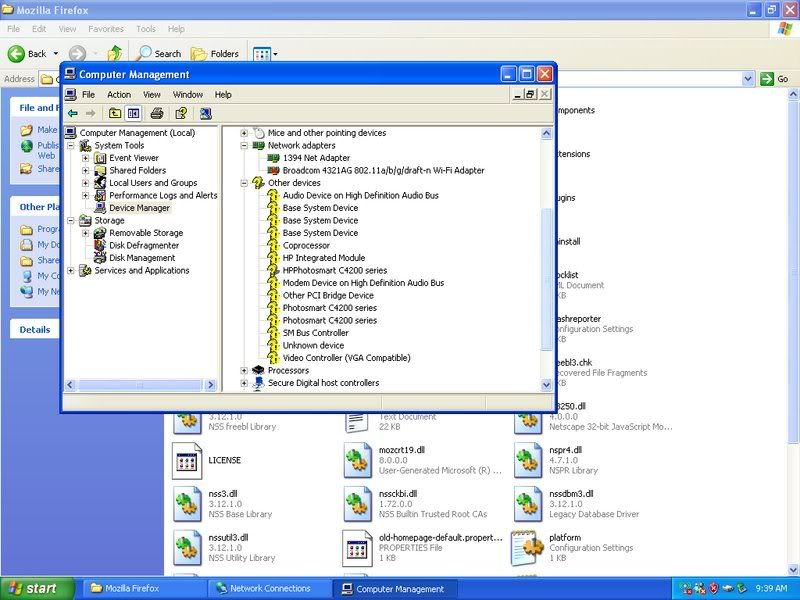This screenshot has height=600, width=800.
Task: Expand the Event Viewer node
Action: (x=86, y=158)
